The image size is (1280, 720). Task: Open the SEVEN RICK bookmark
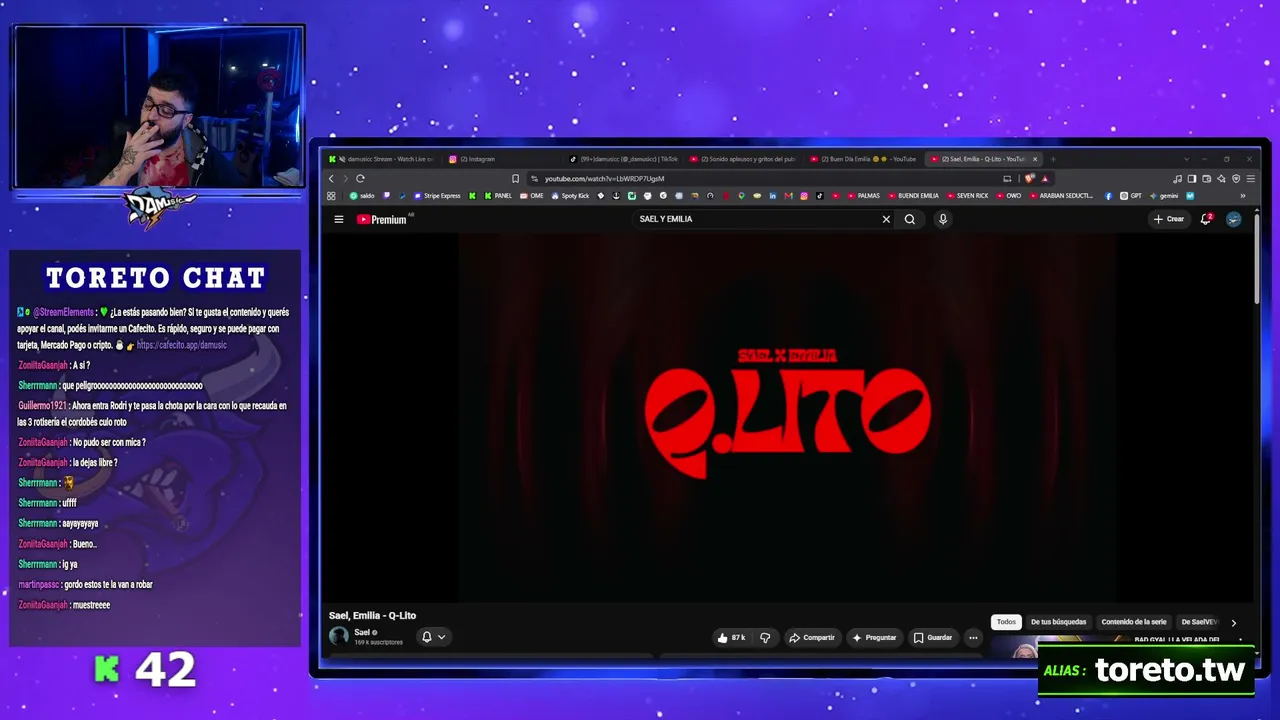(967, 196)
